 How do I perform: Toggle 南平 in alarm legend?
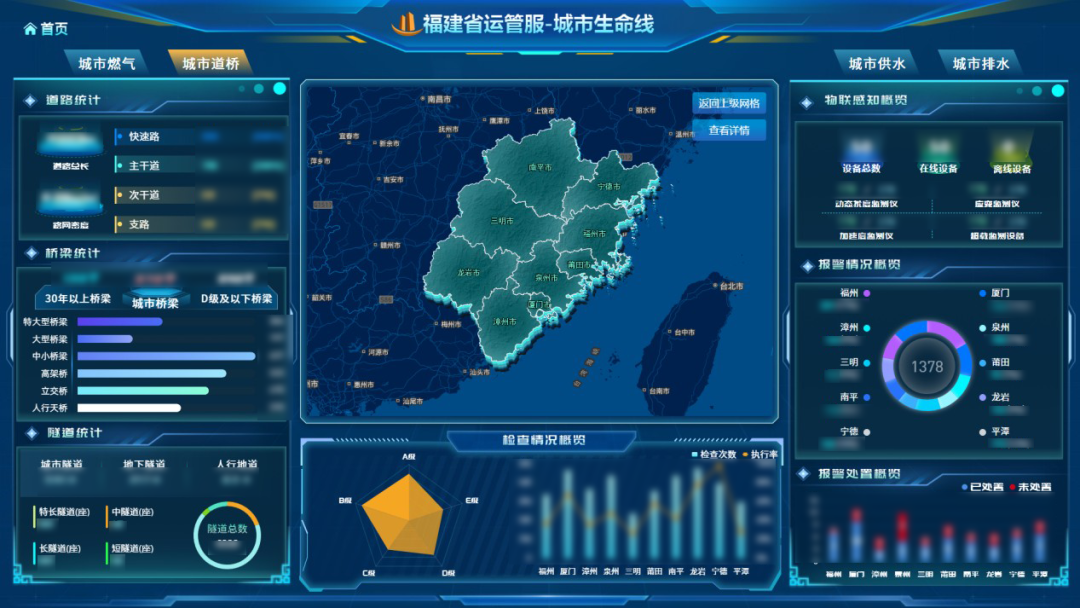(855, 397)
